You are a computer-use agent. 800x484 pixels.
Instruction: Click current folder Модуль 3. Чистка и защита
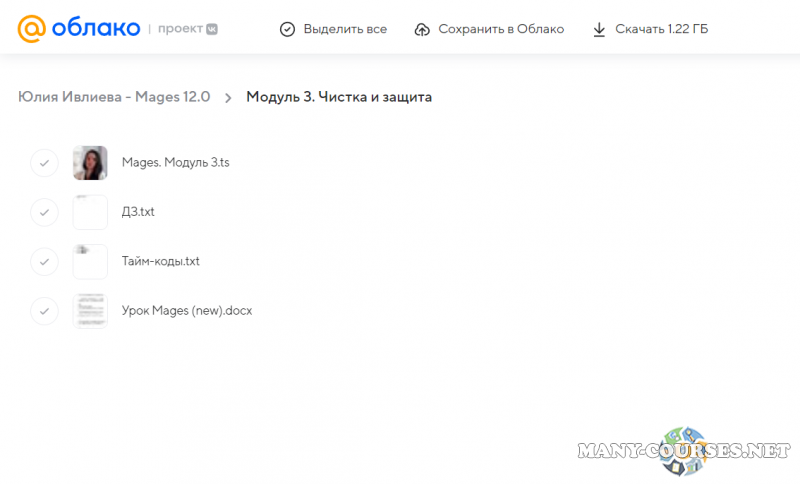pos(339,97)
